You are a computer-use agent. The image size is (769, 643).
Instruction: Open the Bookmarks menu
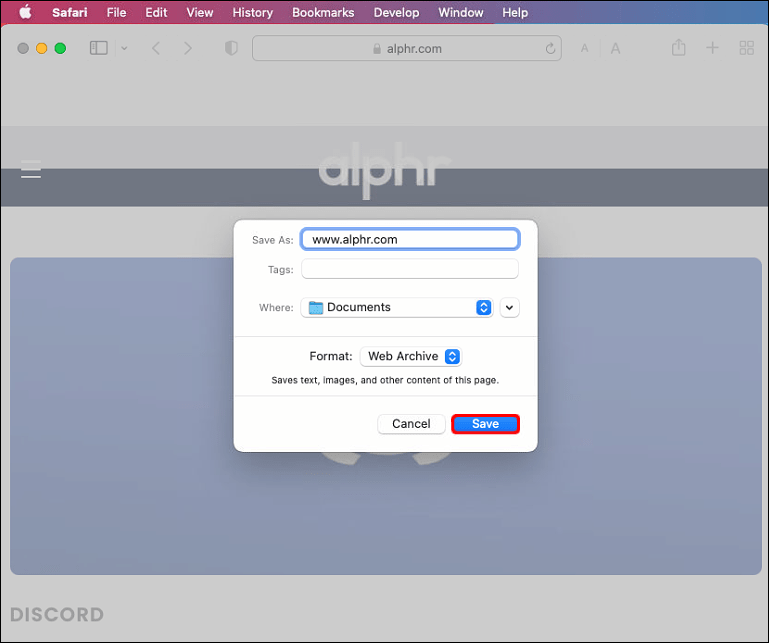pos(323,12)
